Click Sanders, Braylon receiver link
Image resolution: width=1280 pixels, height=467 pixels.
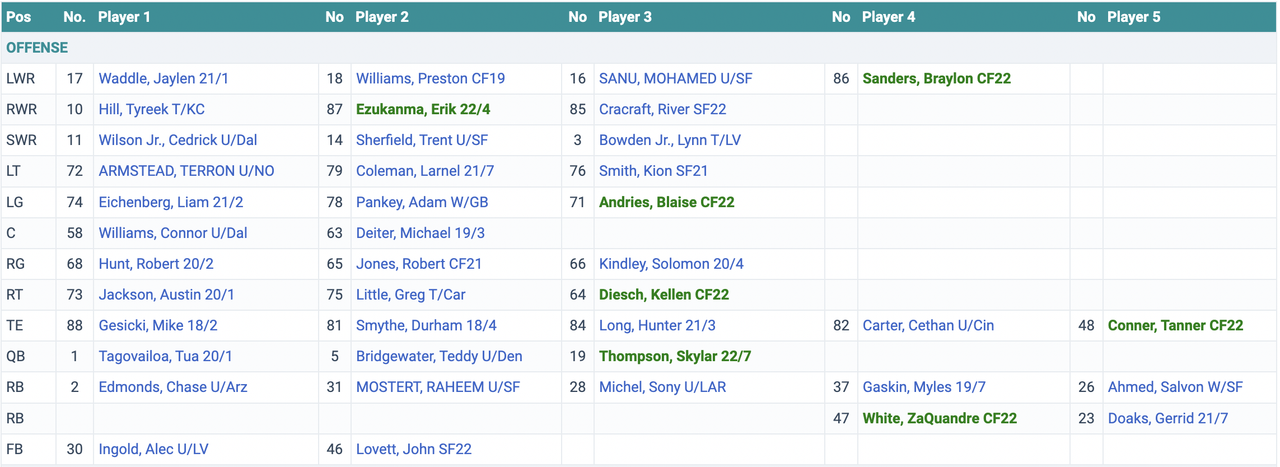pyautogui.click(x=936, y=79)
